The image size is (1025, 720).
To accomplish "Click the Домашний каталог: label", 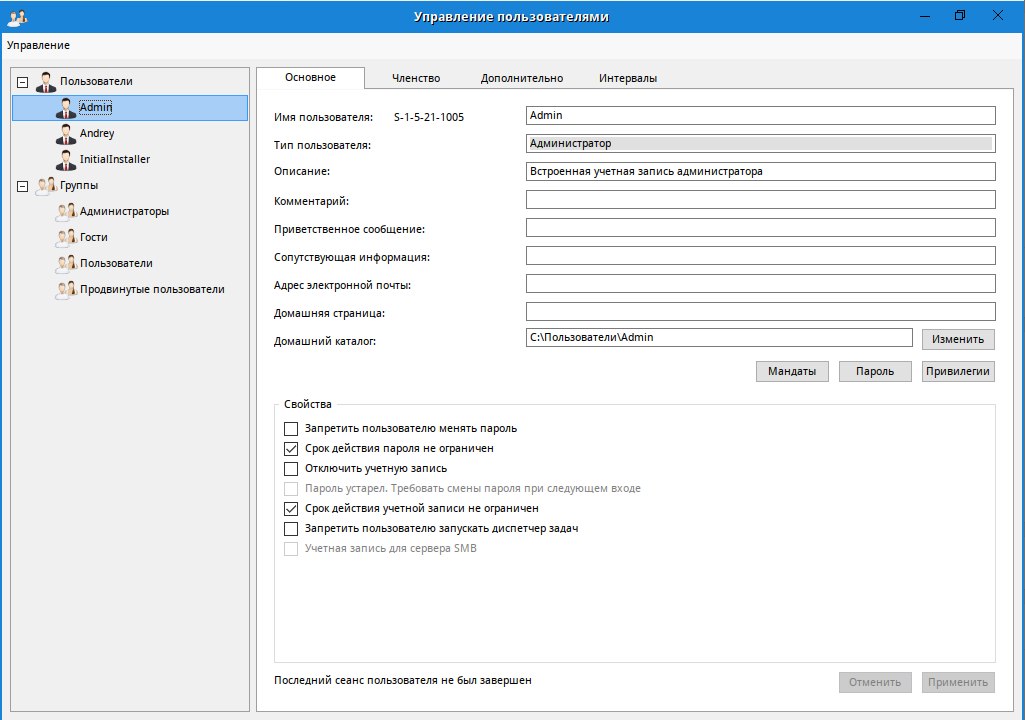I will (x=325, y=341).
